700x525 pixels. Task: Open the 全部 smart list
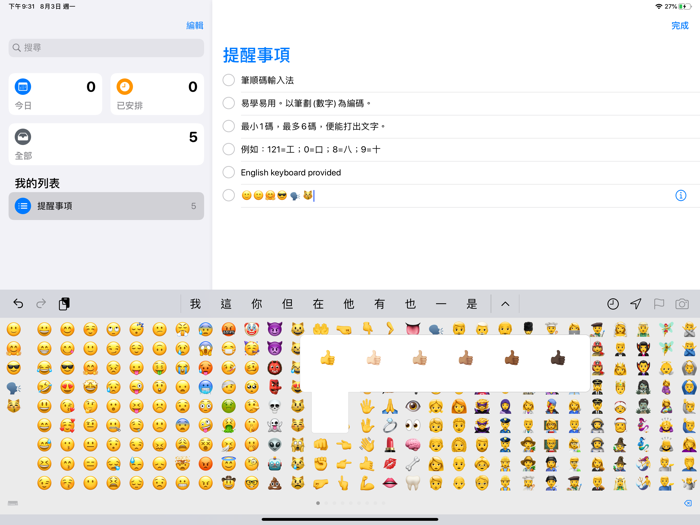coord(106,144)
